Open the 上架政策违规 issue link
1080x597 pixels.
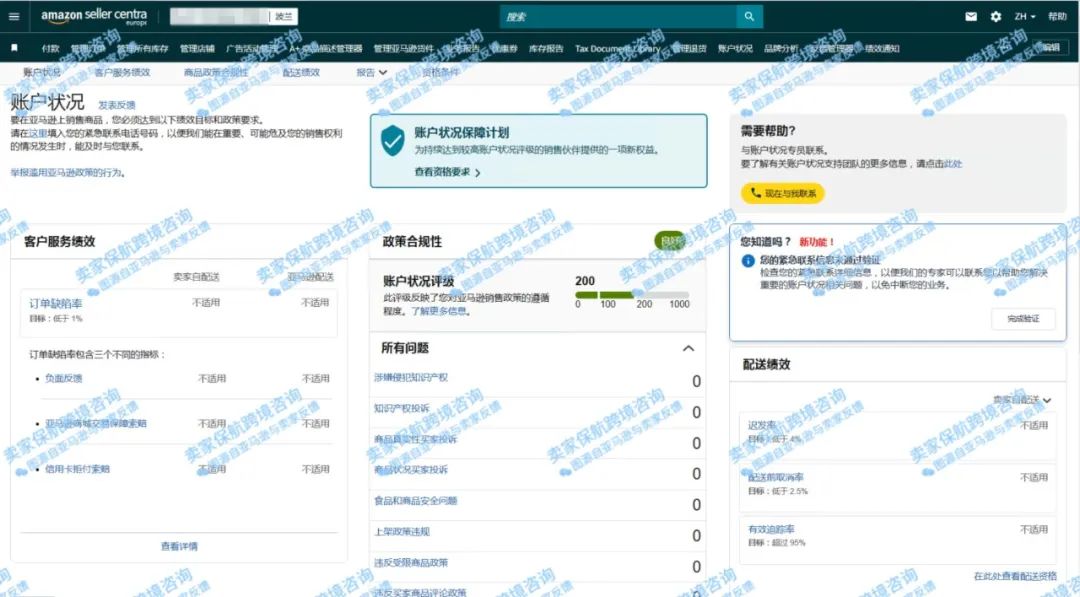point(402,532)
